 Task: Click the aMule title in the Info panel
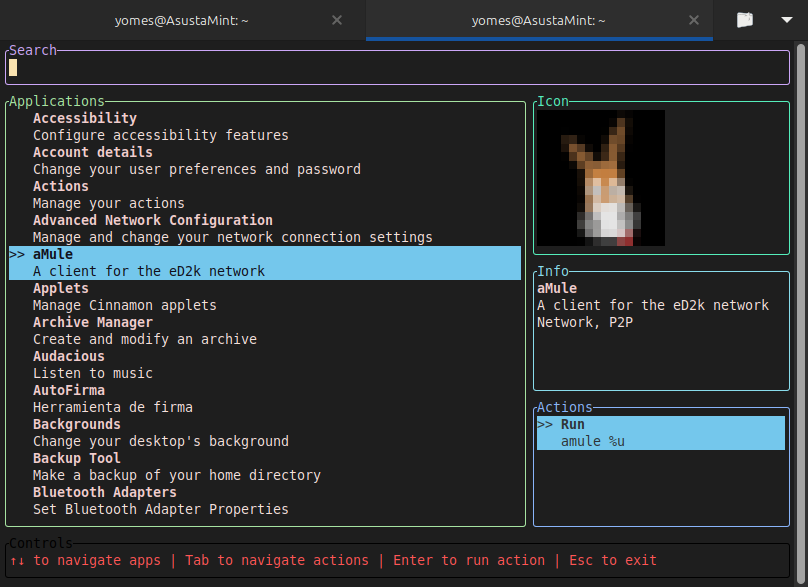tap(557, 288)
